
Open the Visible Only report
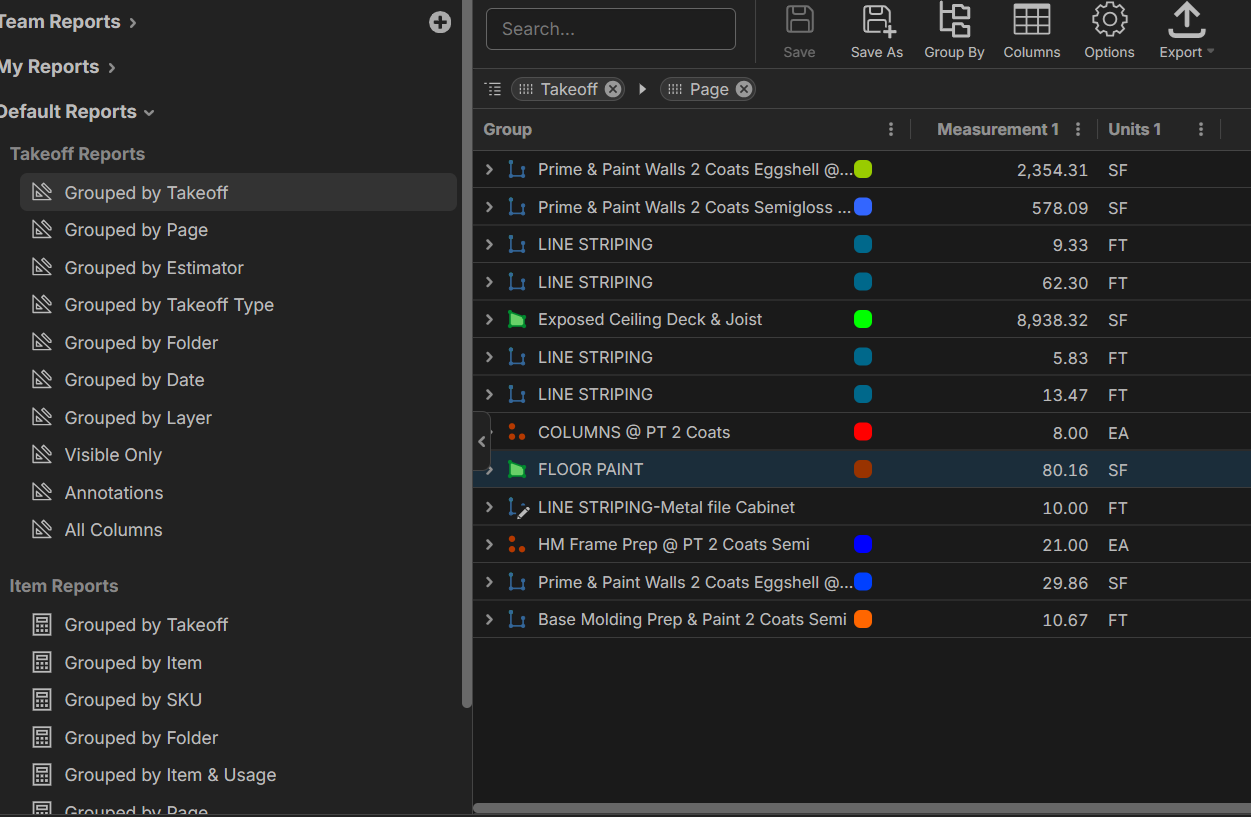point(113,455)
